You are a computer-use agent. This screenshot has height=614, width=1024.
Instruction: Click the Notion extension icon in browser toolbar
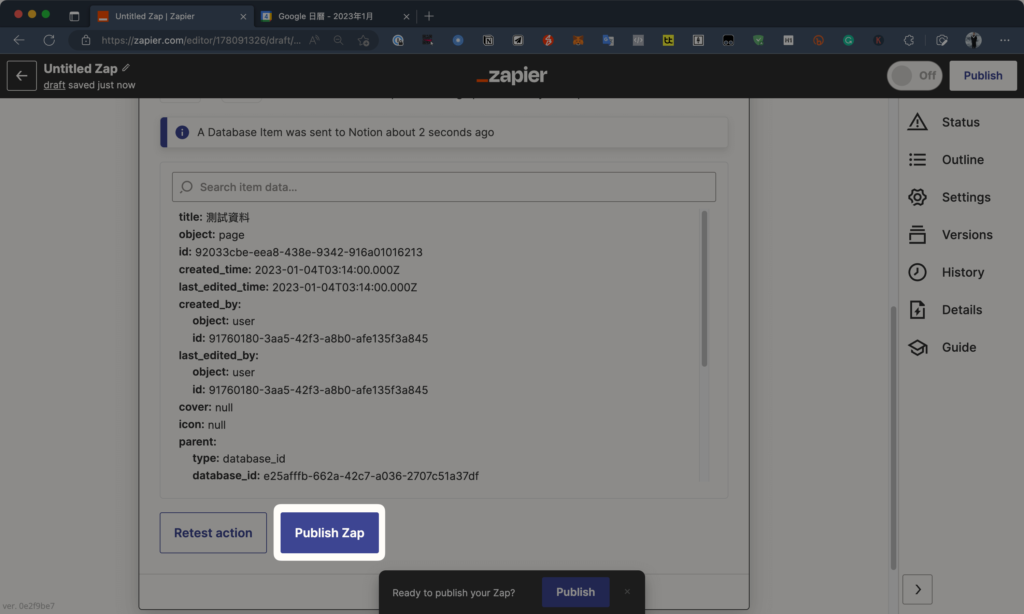488,40
